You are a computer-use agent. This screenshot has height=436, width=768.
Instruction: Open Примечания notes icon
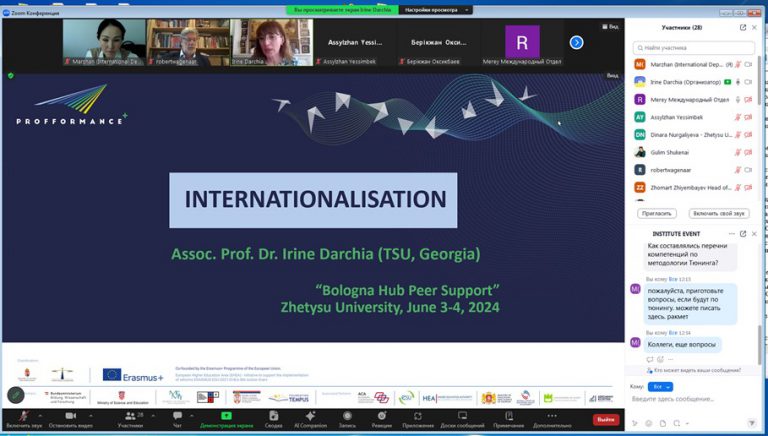508,417
